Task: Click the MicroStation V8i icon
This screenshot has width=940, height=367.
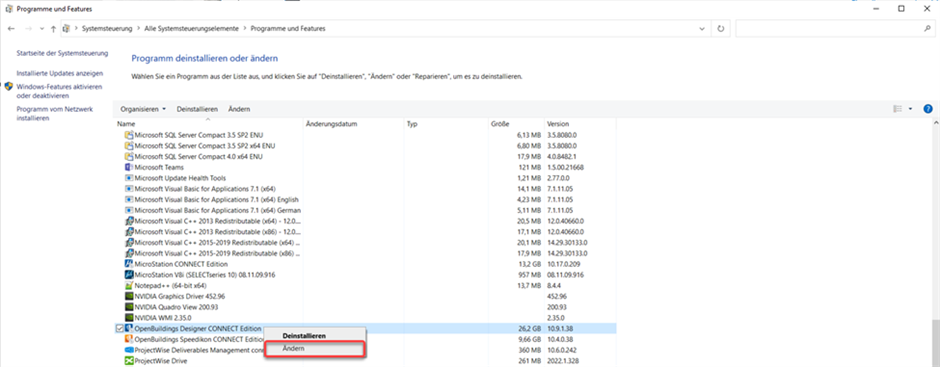Action: click(x=128, y=275)
